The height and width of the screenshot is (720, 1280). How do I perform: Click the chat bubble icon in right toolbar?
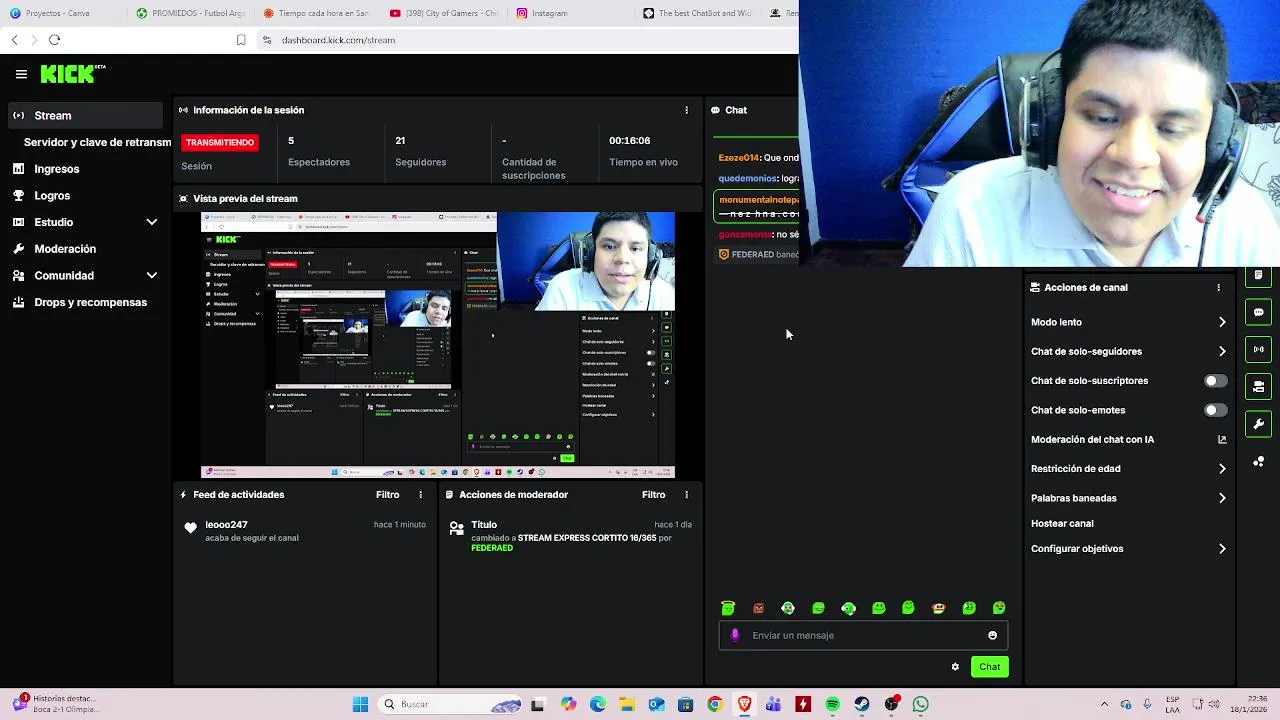(1258, 312)
